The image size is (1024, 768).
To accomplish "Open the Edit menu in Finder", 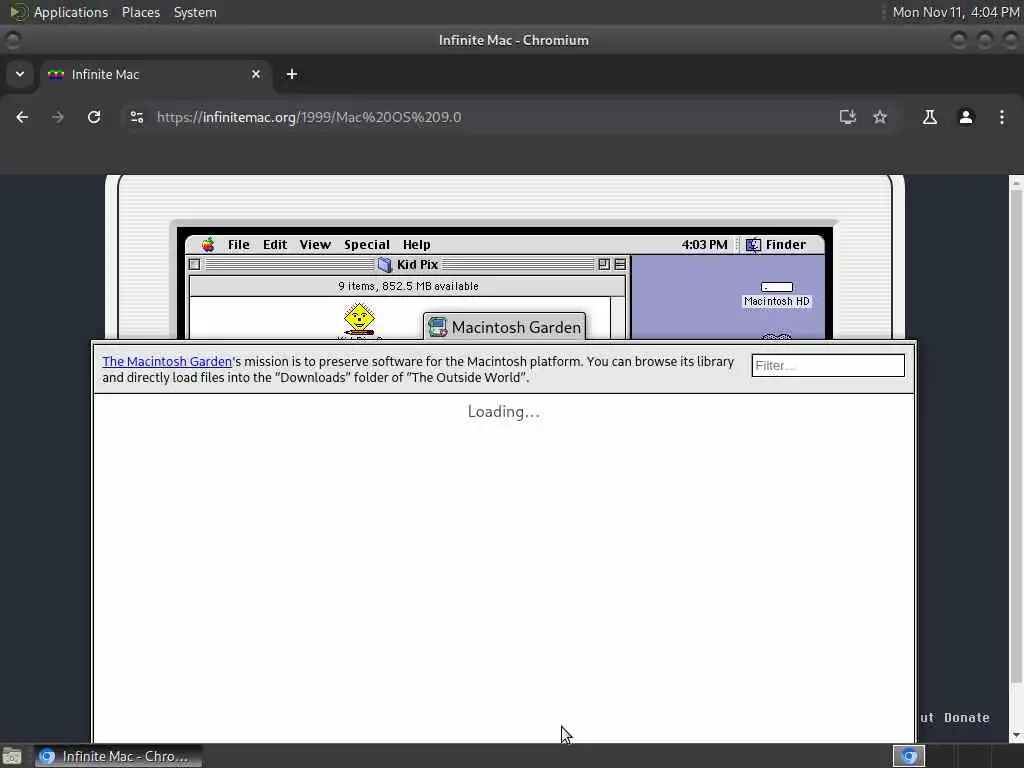I will click(275, 245).
